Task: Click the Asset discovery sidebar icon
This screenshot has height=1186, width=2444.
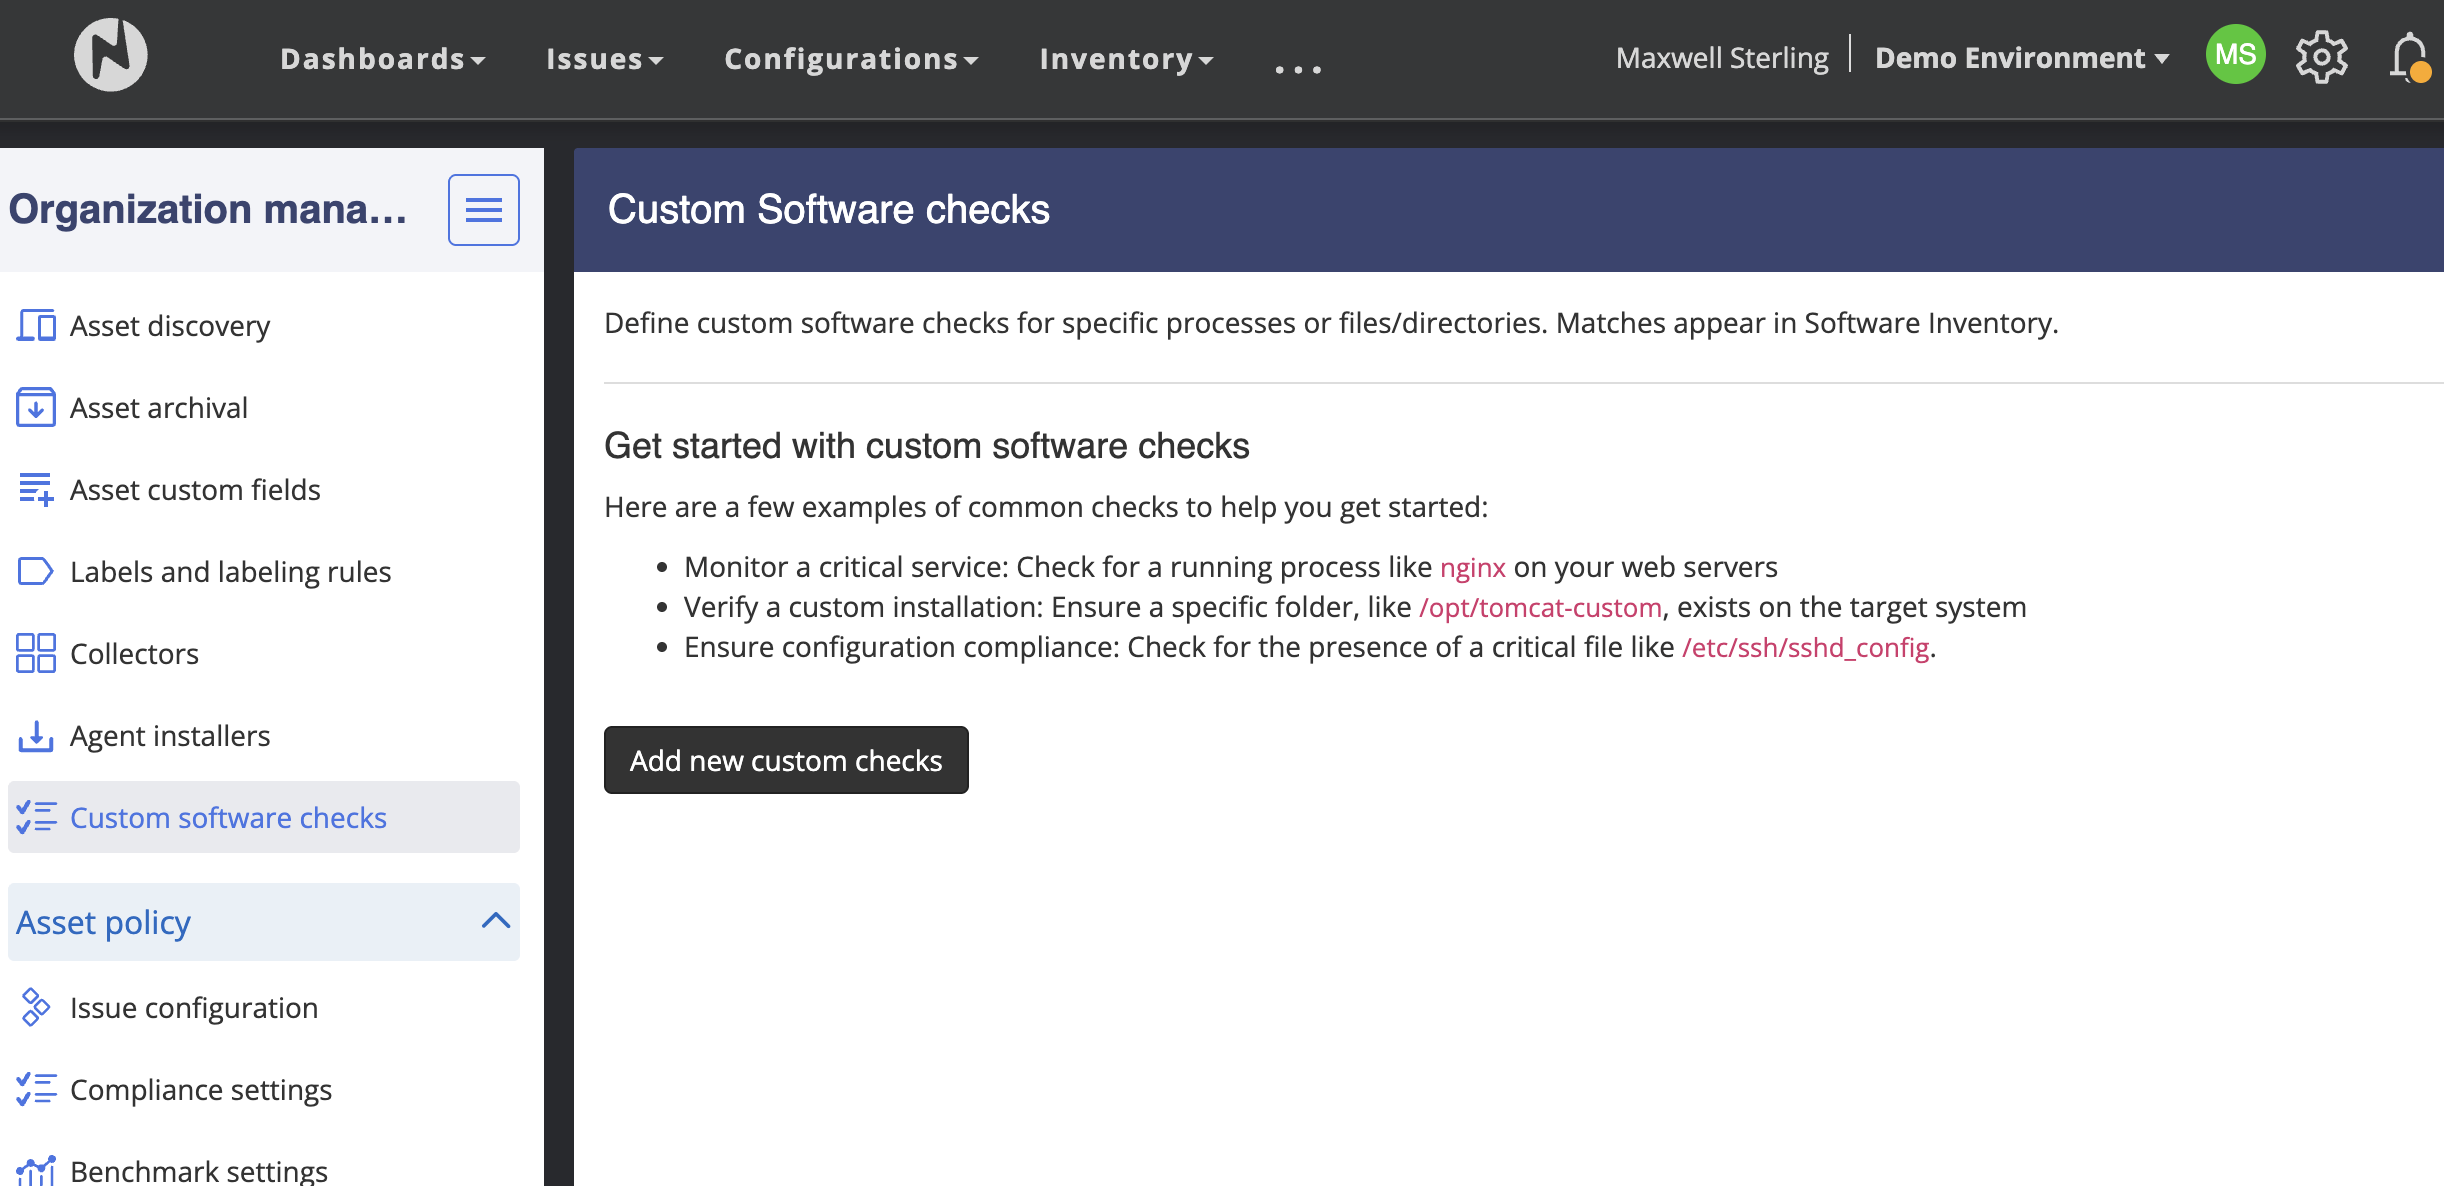Action: click(x=36, y=326)
